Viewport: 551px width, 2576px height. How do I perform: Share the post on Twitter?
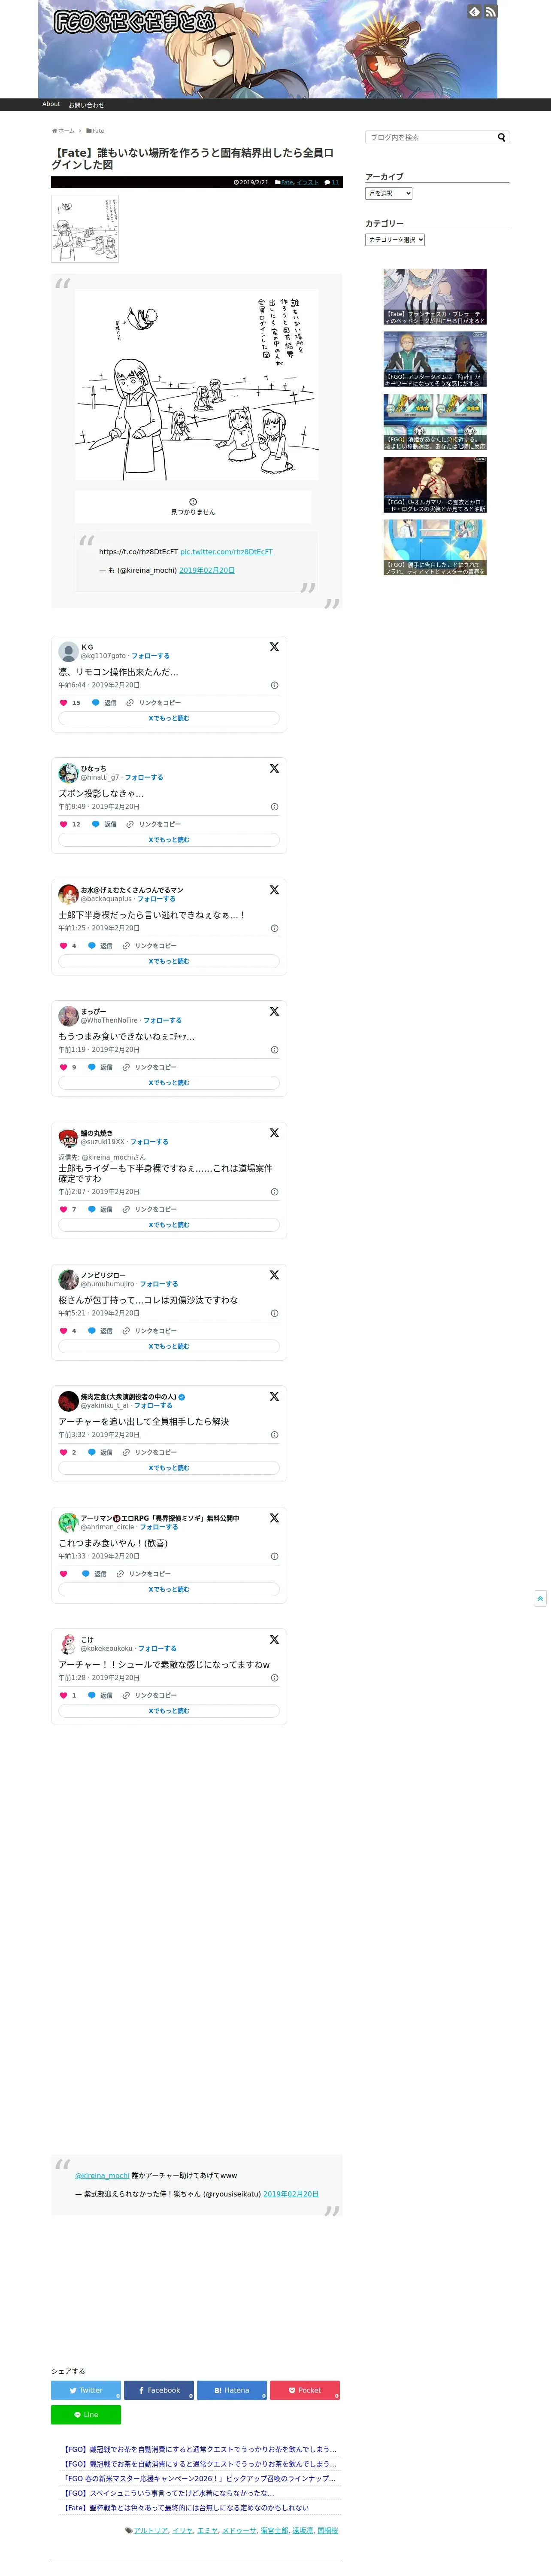click(86, 2390)
